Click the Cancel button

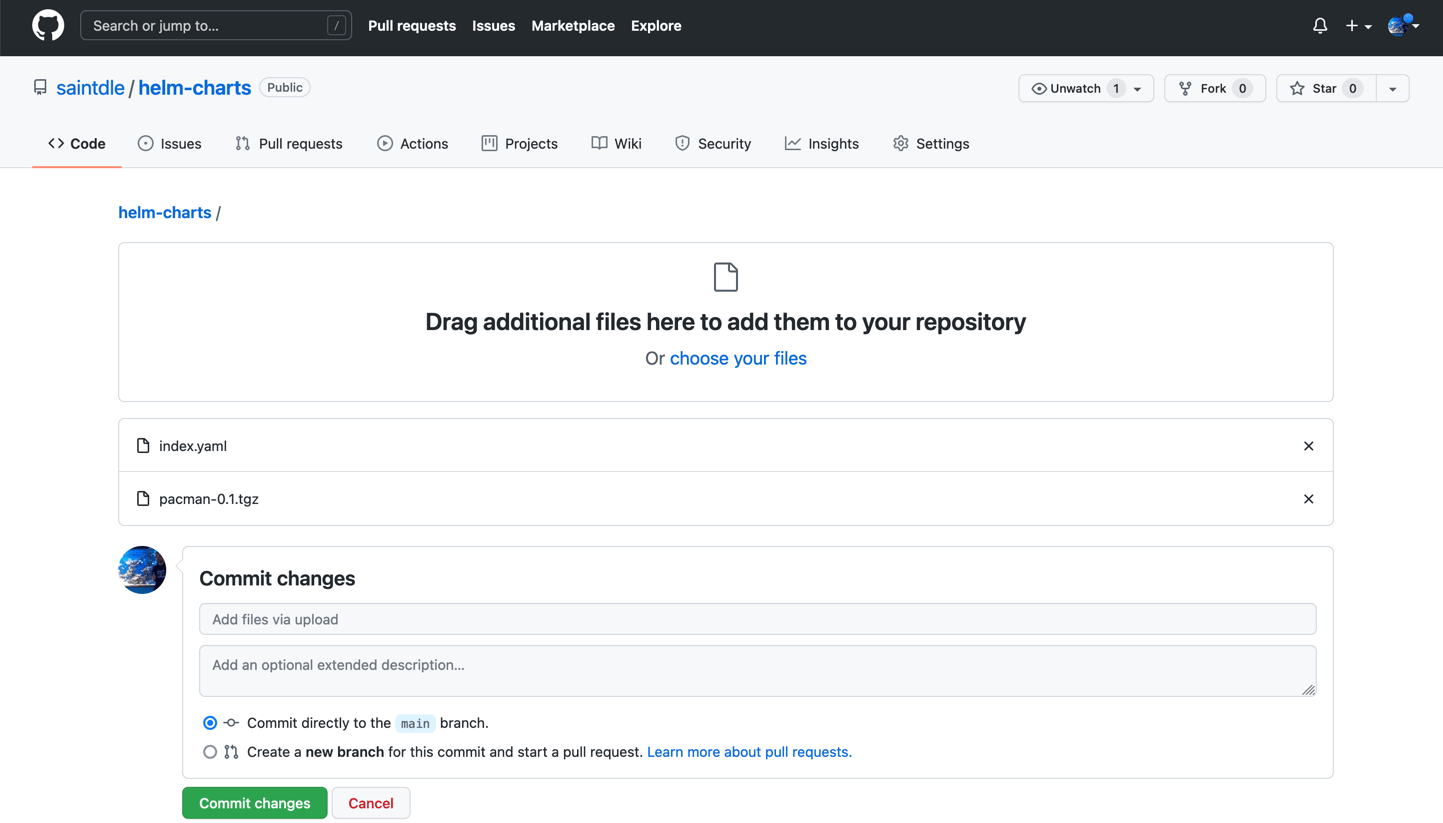pos(371,803)
